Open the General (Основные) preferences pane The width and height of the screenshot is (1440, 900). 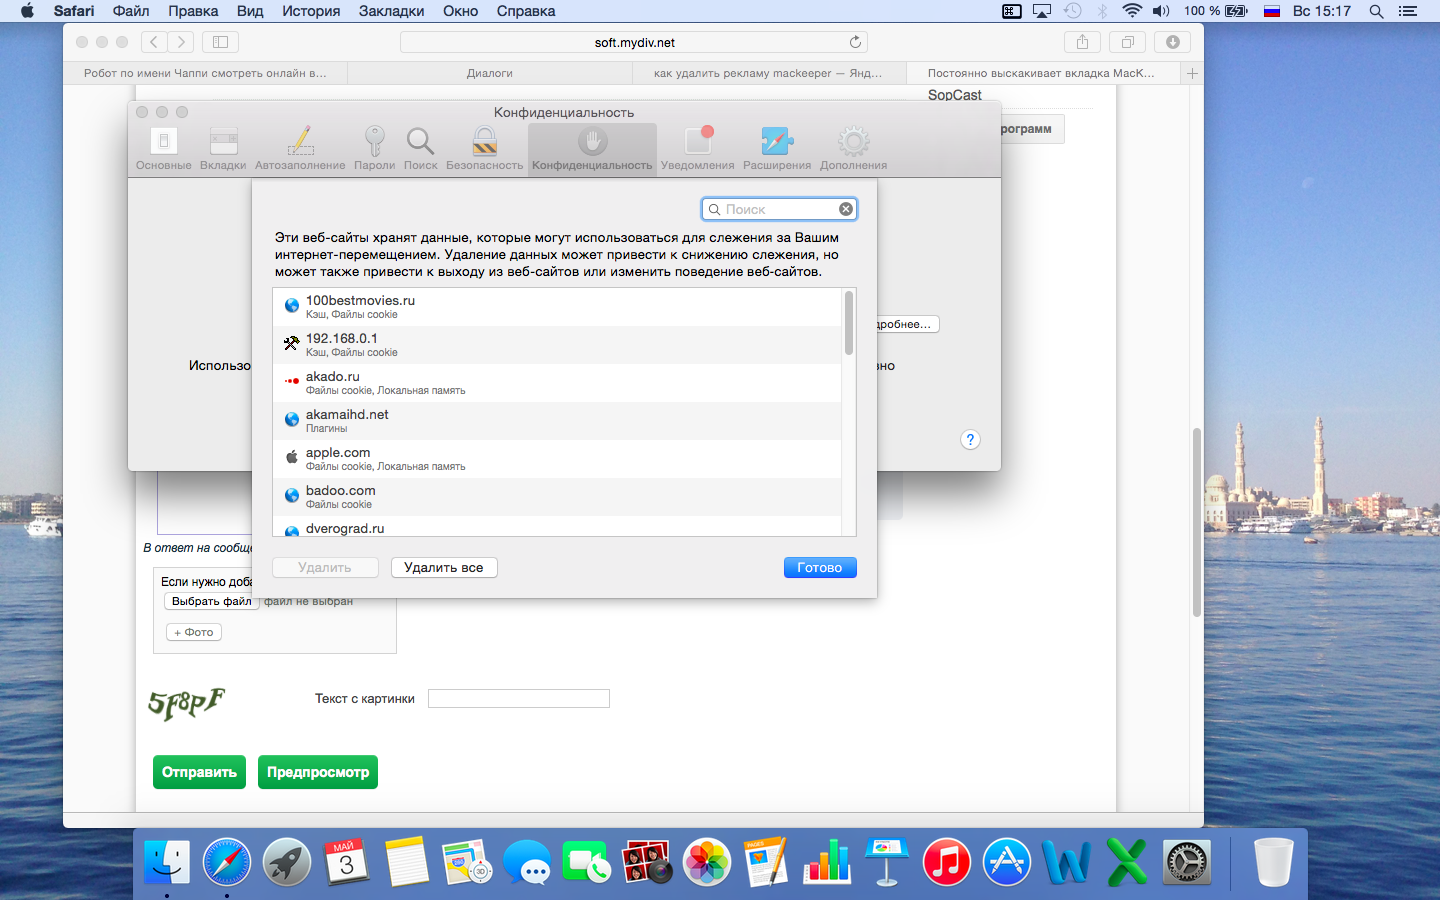(163, 149)
